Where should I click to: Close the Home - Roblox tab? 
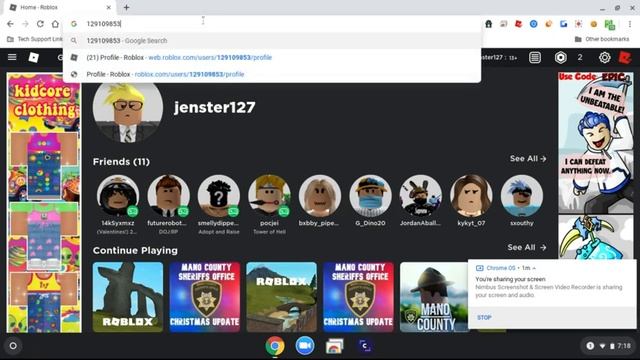click(109, 7)
